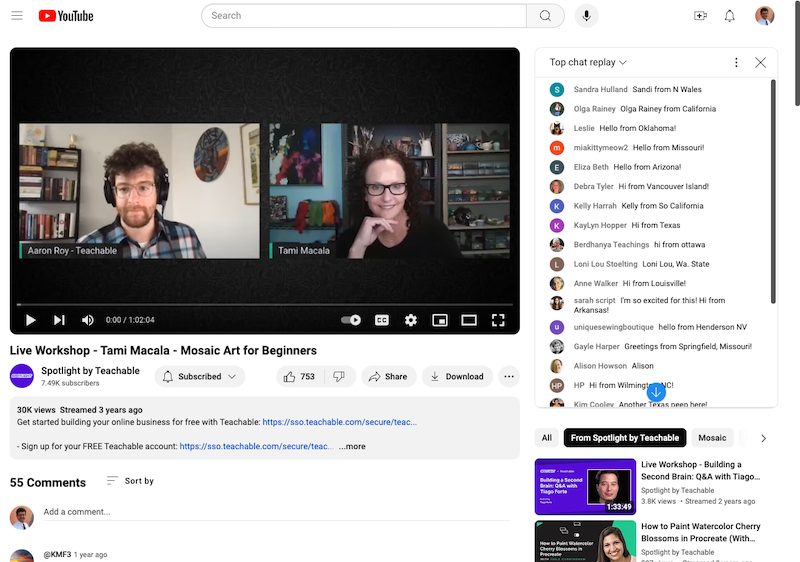This screenshot has height=562, width=800.
Task: Click the video progress bar
Action: coord(265,304)
